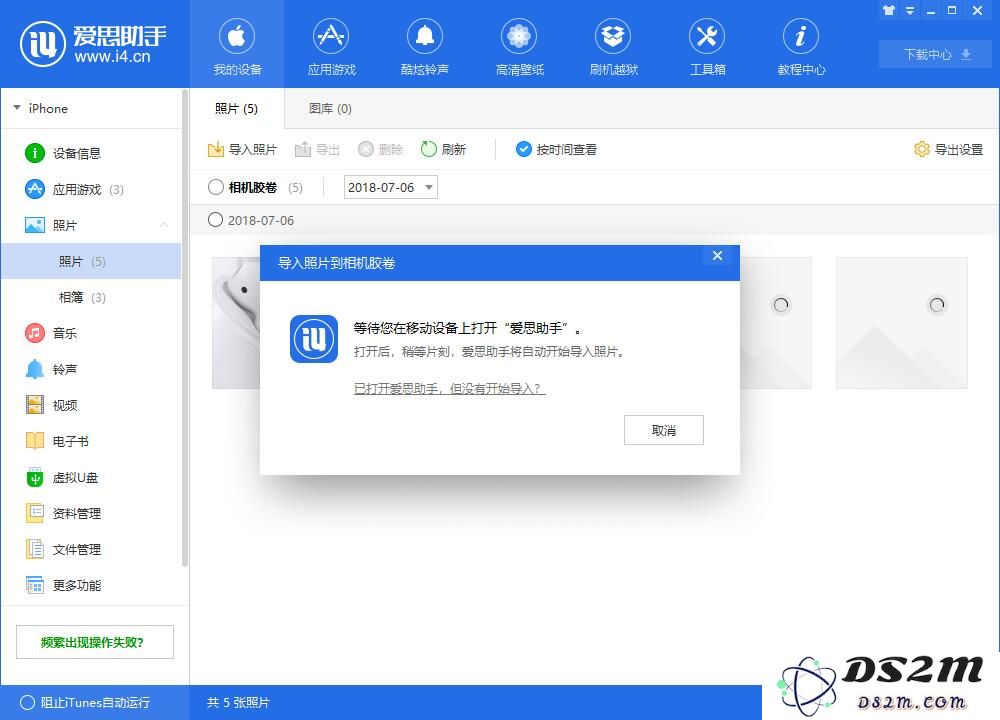Open 刷机越狱 flashing section
This screenshot has width=1000, height=720.
point(613,46)
